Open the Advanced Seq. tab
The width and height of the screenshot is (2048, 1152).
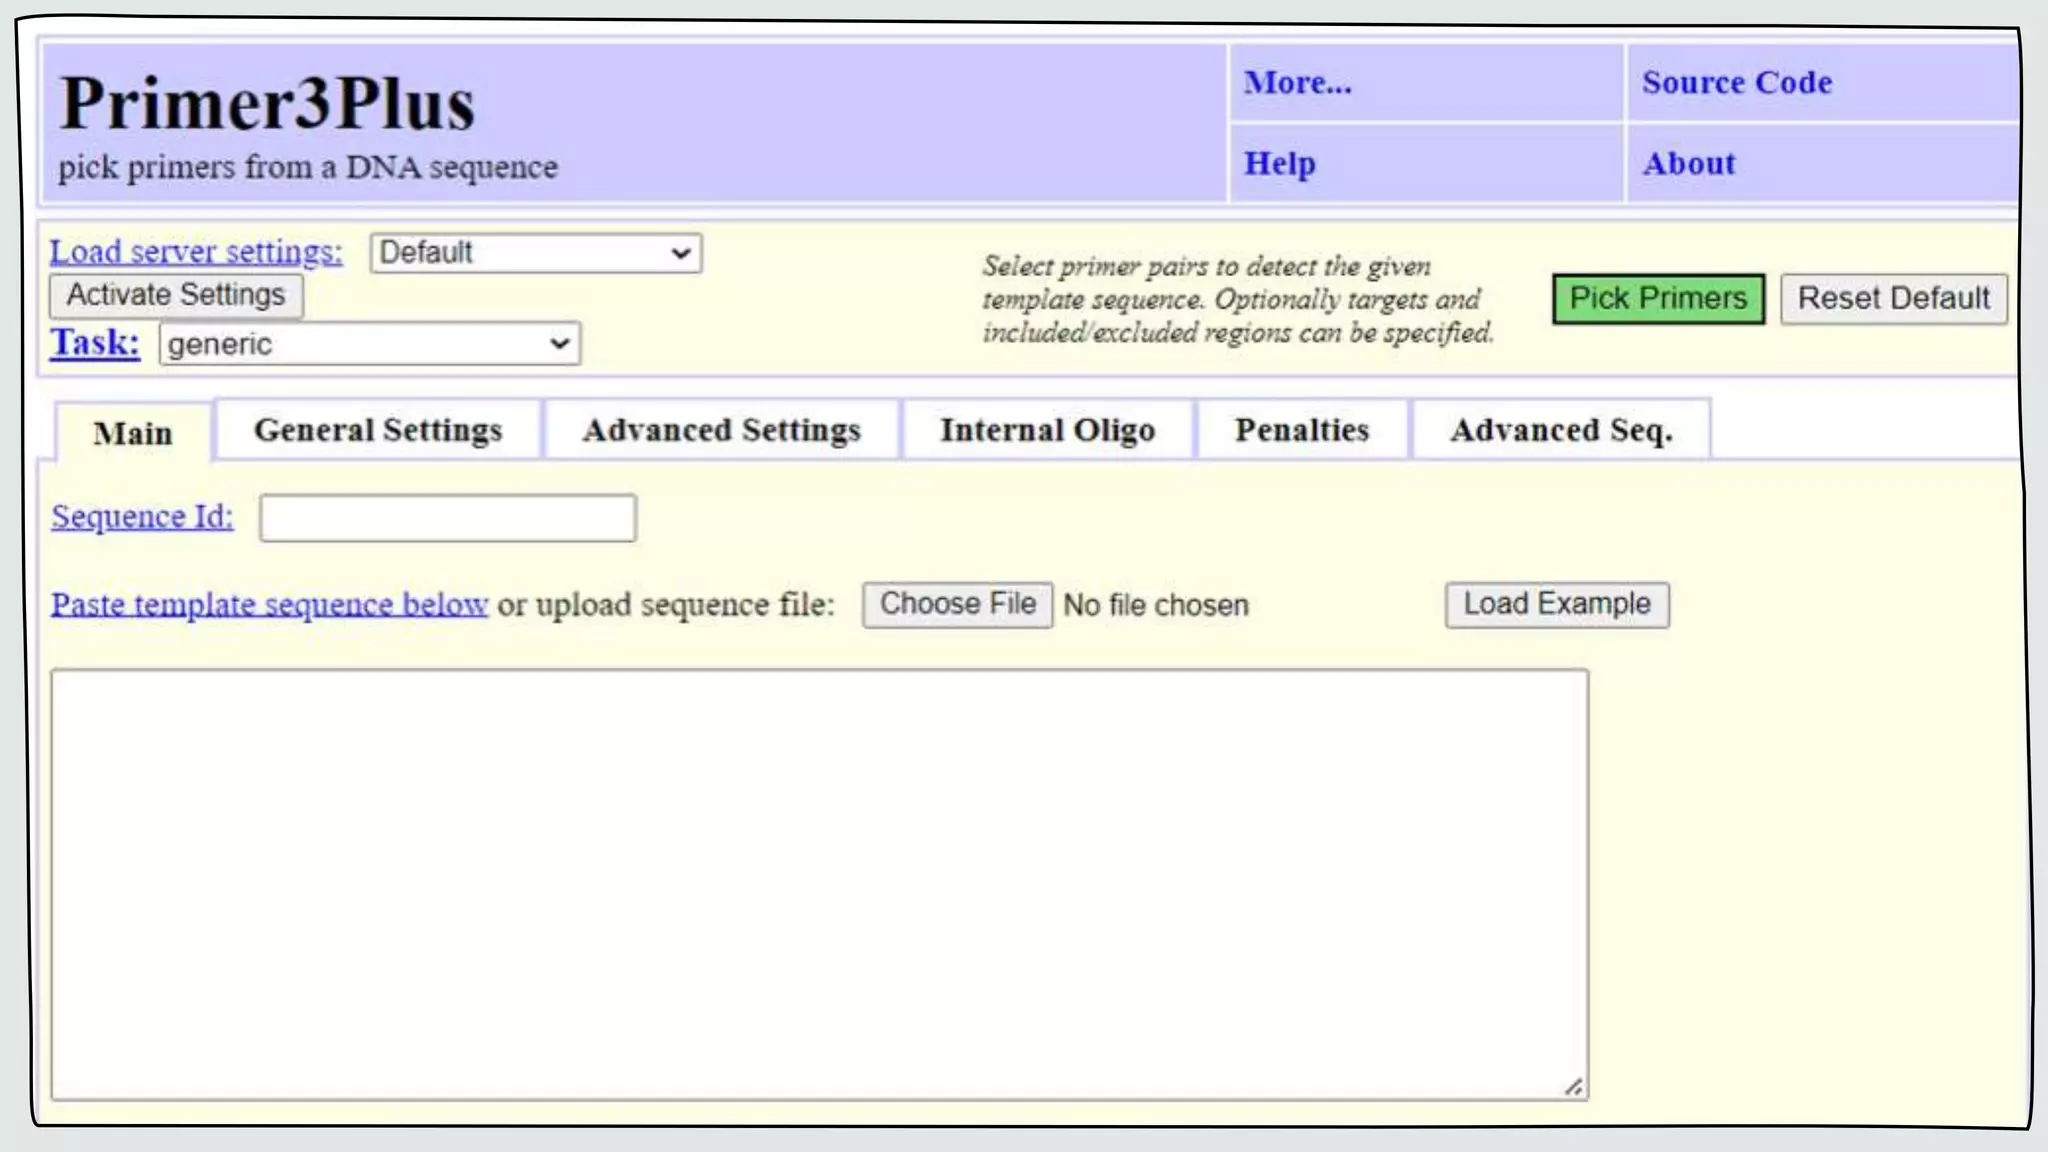[1560, 430]
